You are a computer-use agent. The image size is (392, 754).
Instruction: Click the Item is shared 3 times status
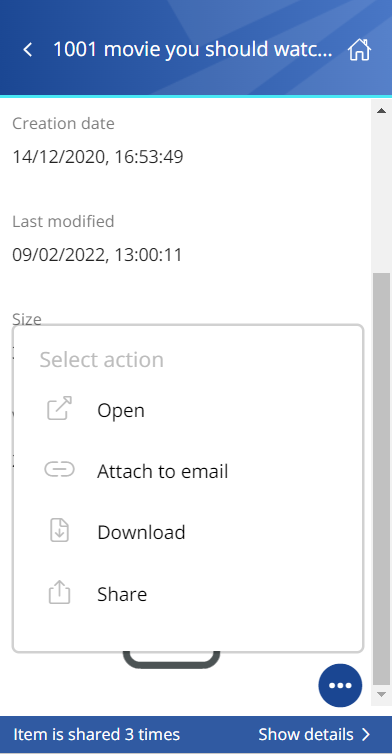coord(97,734)
